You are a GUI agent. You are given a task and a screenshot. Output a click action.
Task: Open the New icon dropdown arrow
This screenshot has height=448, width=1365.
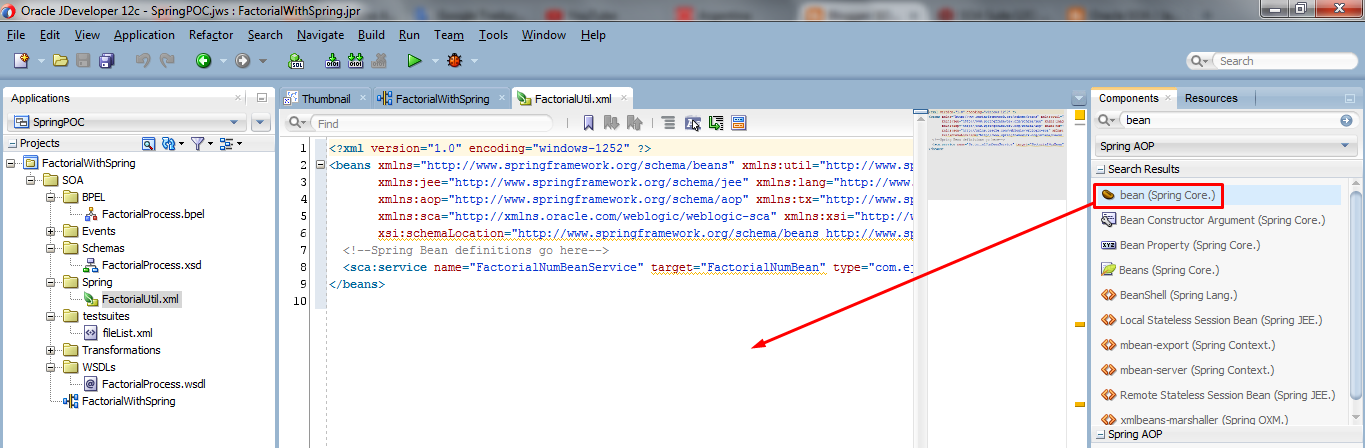click(42, 61)
